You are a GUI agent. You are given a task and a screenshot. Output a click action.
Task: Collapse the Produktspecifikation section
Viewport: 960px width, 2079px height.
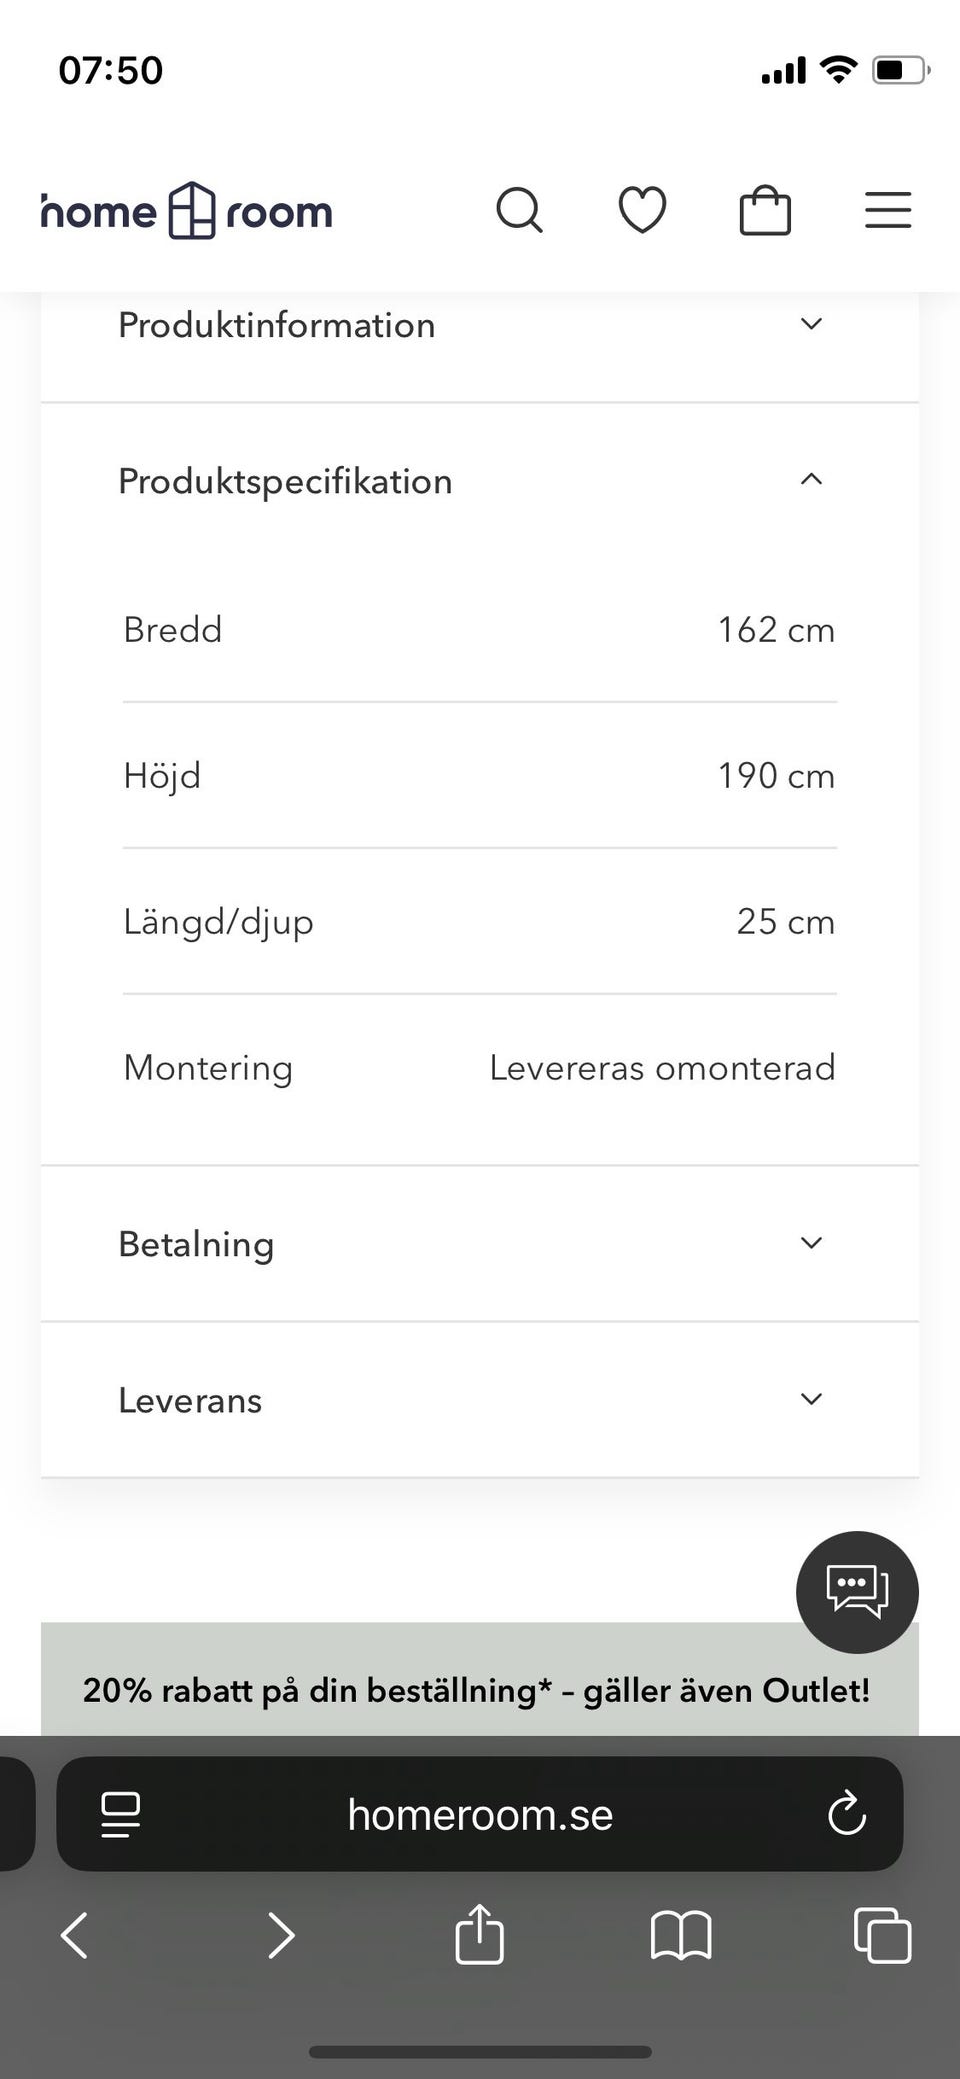pyautogui.click(x=480, y=481)
